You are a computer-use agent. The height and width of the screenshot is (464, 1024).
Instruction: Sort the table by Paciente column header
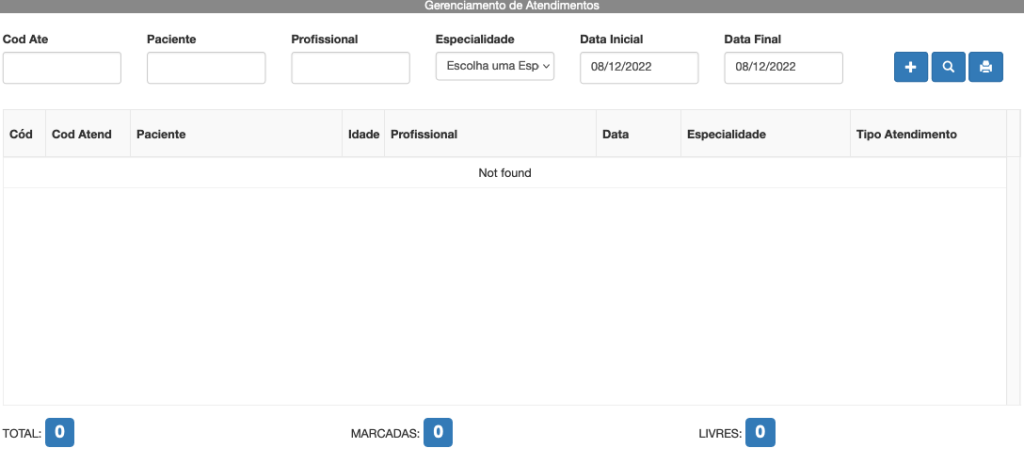161,134
